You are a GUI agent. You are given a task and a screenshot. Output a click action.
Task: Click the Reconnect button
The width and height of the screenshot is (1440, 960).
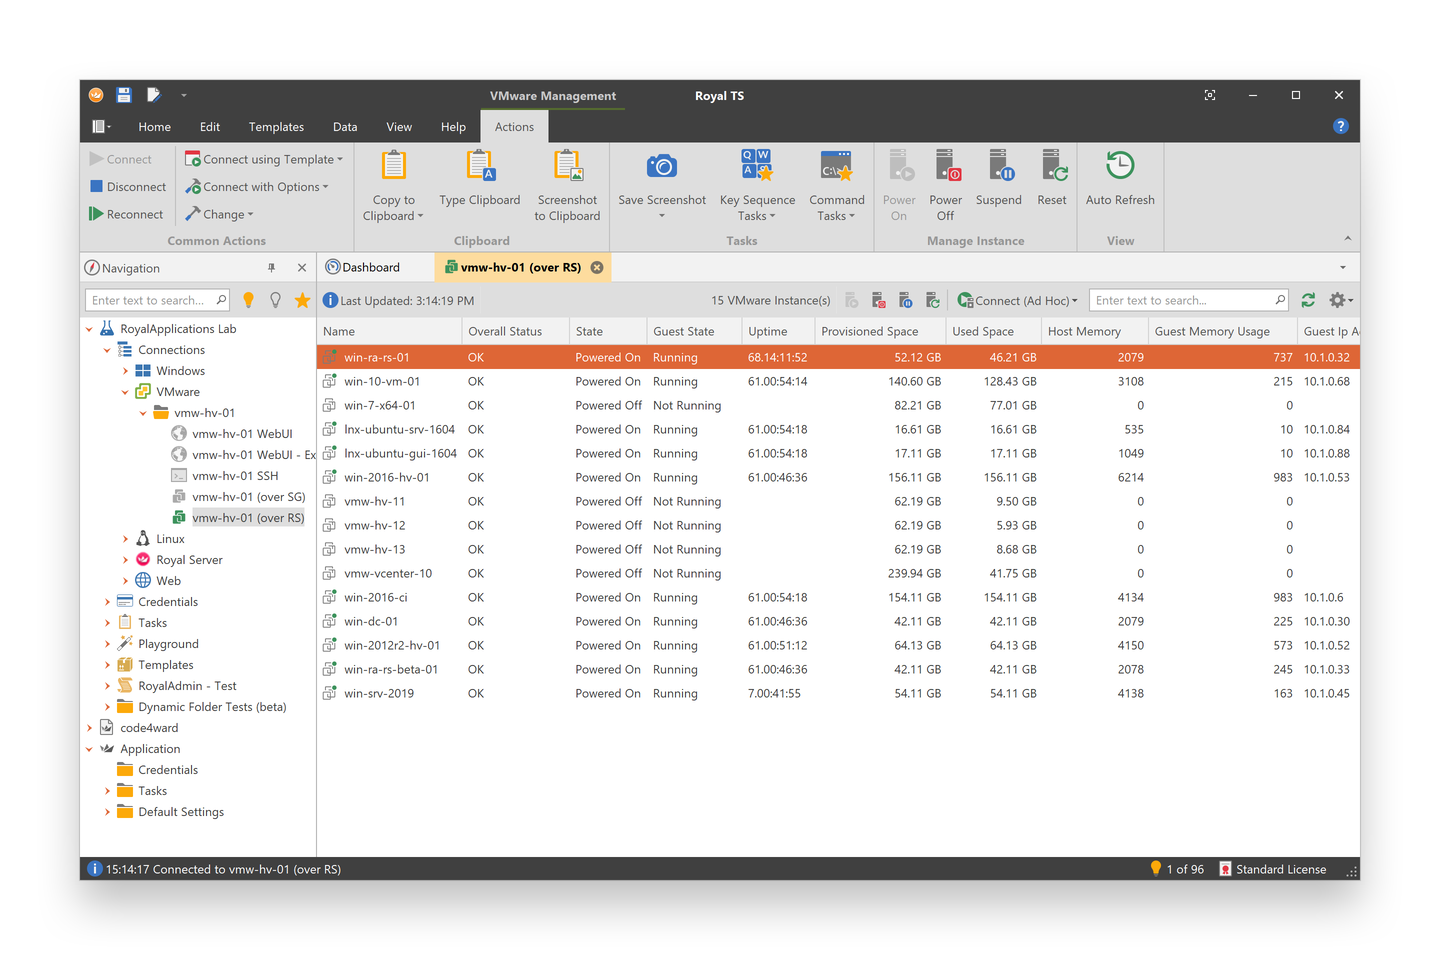[x=126, y=214]
